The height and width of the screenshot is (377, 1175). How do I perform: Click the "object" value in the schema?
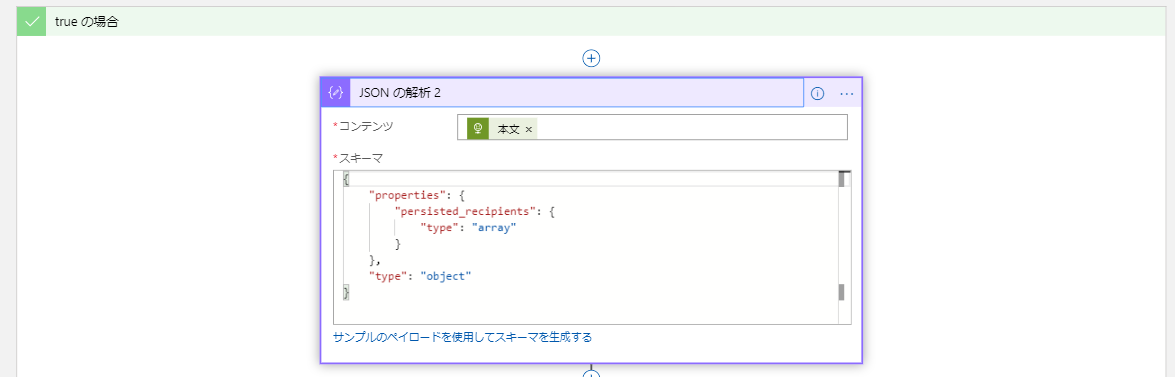pos(446,276)
